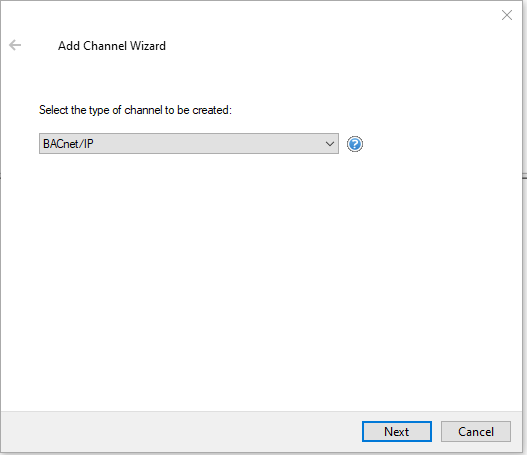This screenshot has height=455, width=527.
Task: Dismiss the dialog with the X icon
Action: (506, 15)
